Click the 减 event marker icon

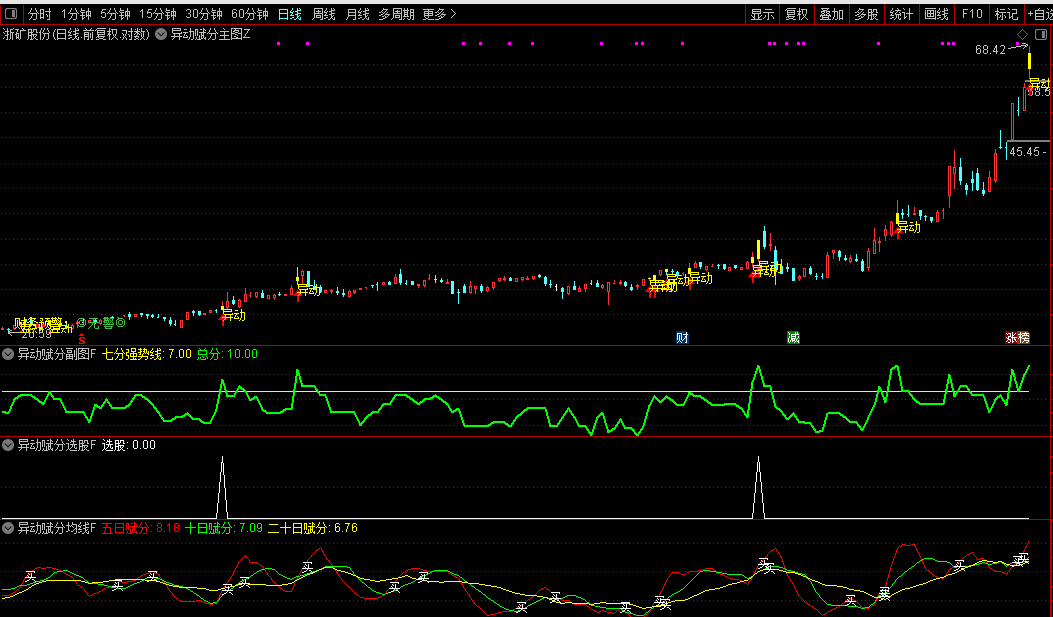pos(793,338)
